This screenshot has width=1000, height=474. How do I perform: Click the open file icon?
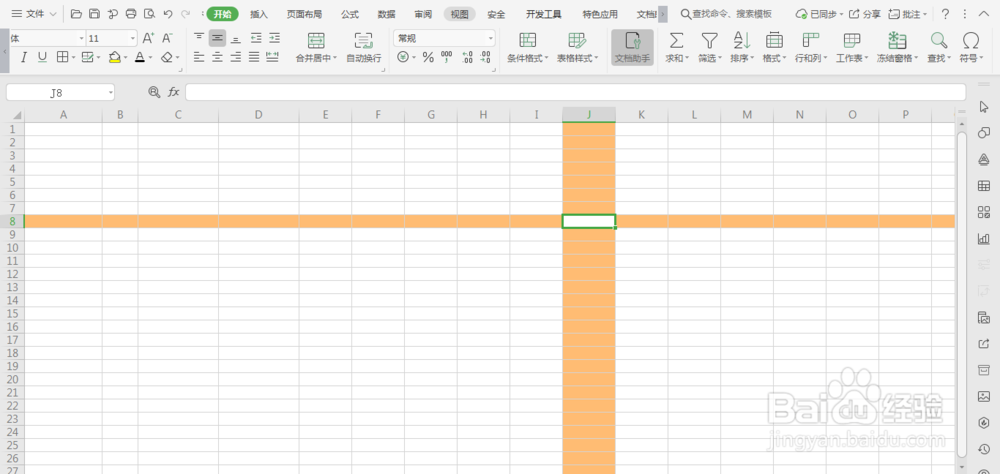77,13
